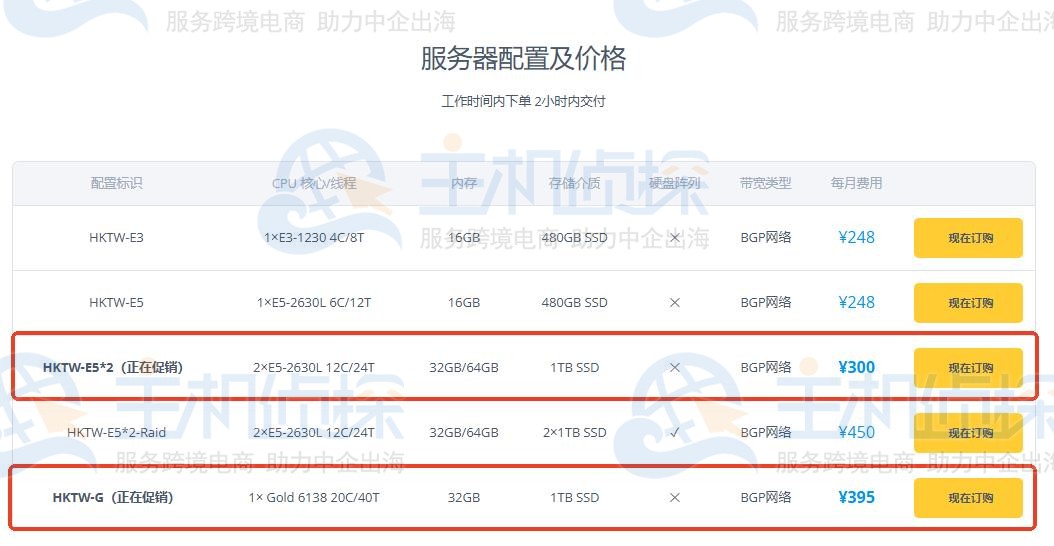Screen dimensions: 1054x546
Task: Click the X icon in HKTW-G row
Action: point(674,498)
